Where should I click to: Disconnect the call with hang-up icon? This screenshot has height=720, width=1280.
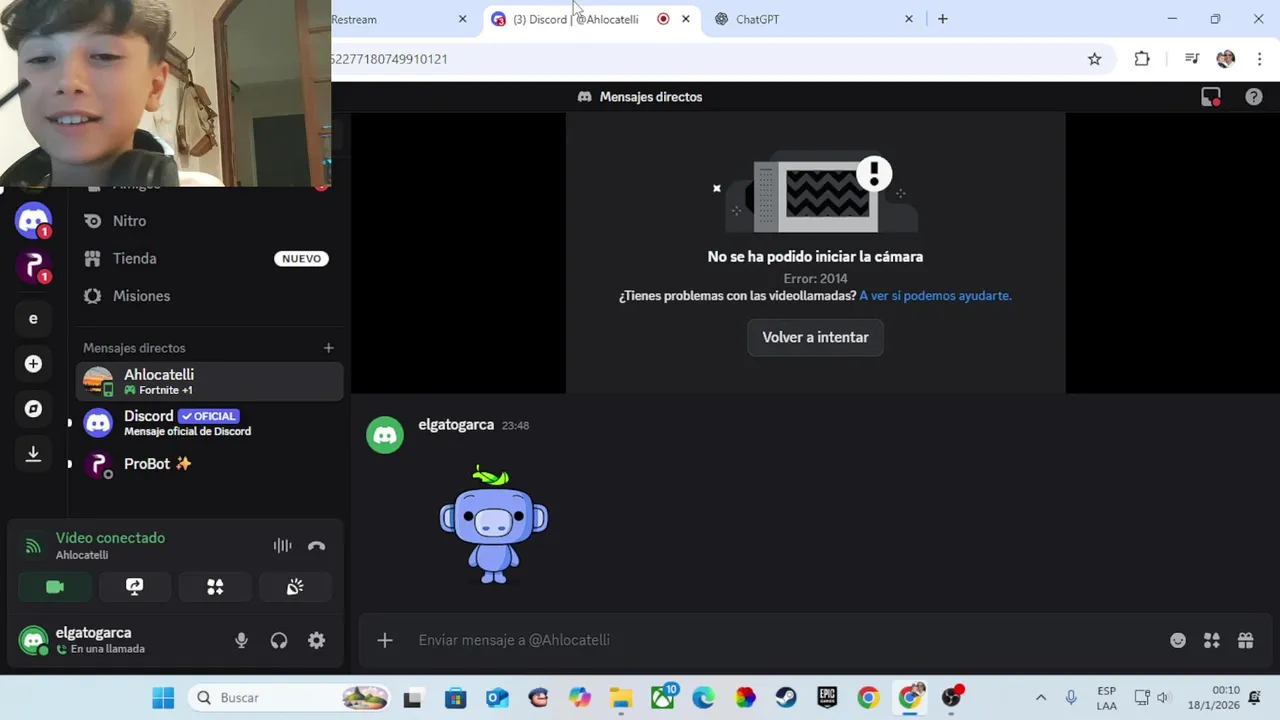click(x=316, y=546)
